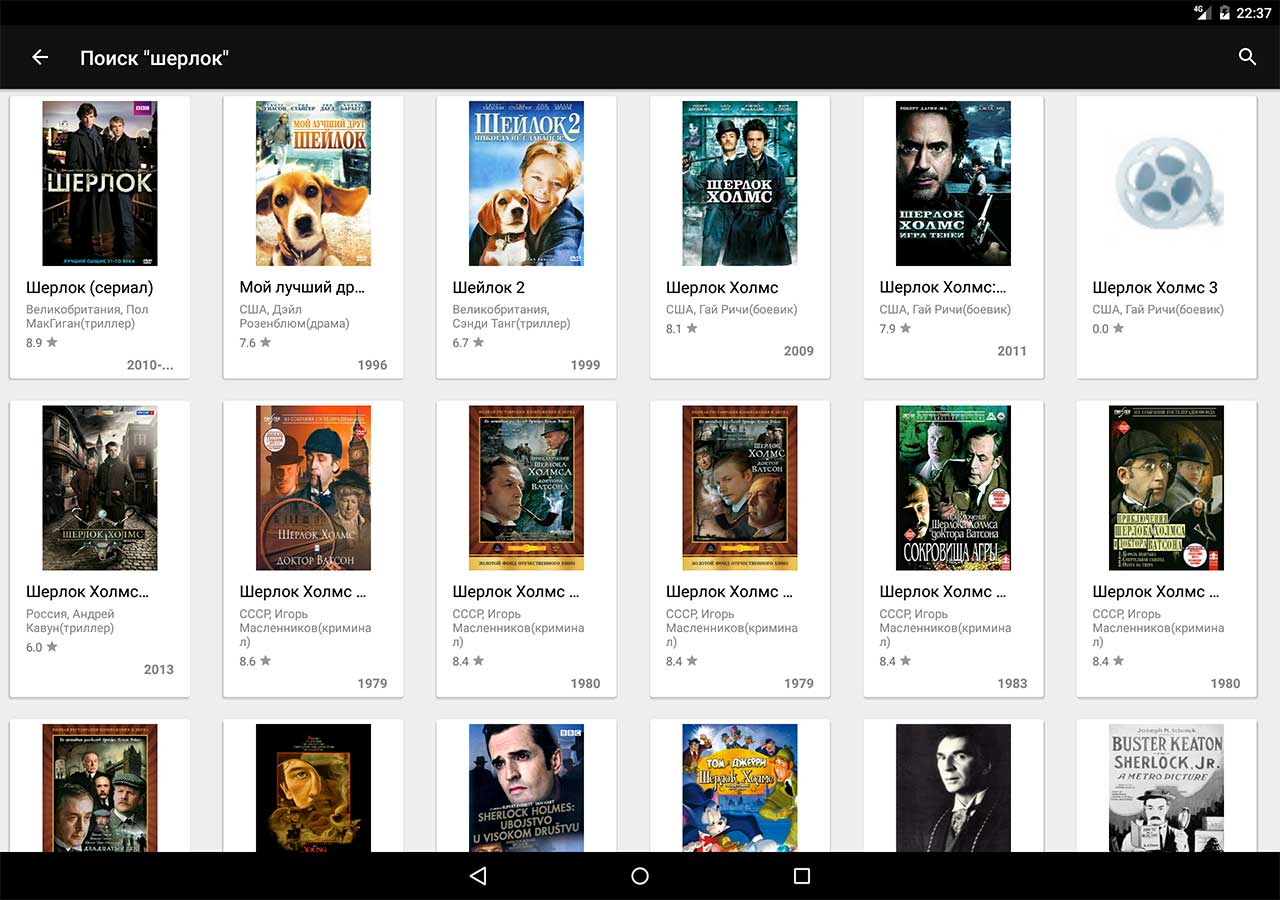Select the title 'Шерлок Холмс:...' from 2011
This screenshot has height=900, width=1280.
pyautogui.click(x=943, y=288)
